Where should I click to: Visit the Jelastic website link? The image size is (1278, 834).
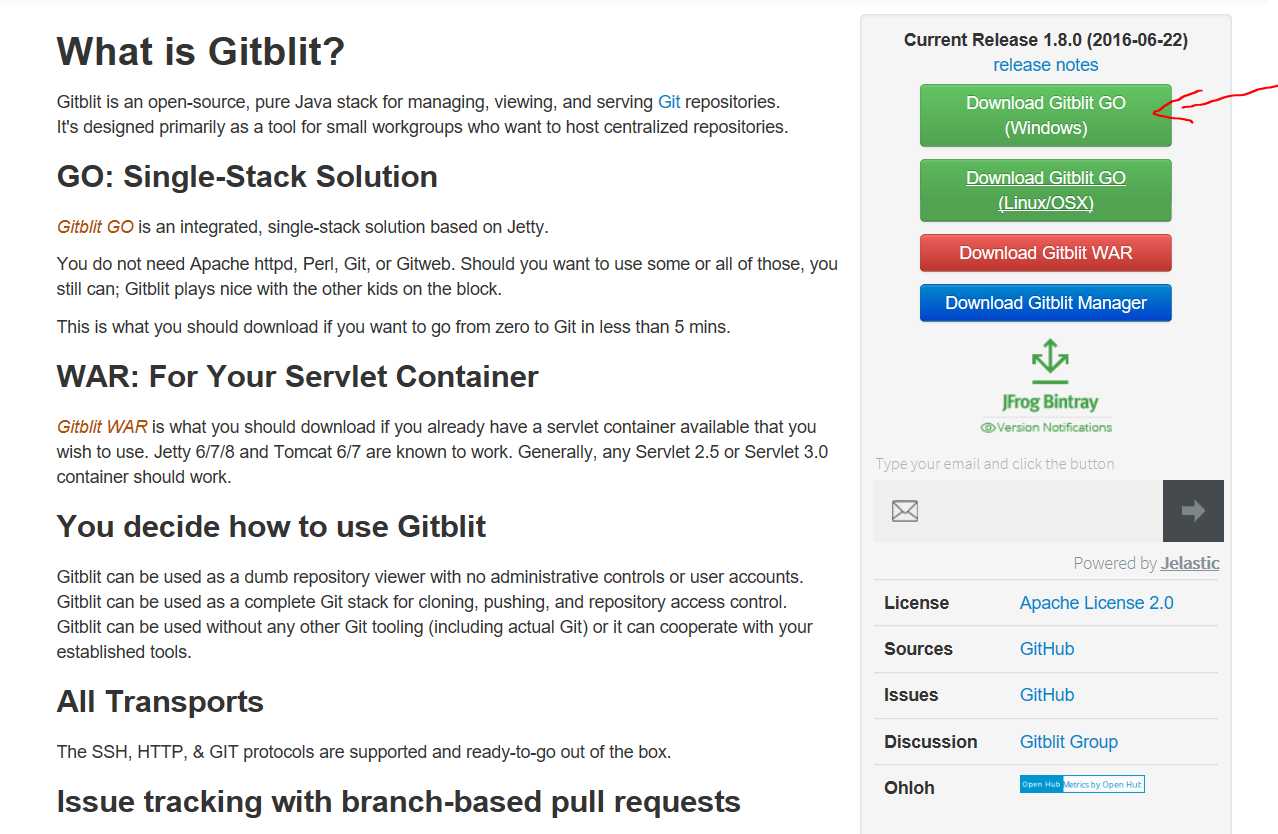click(1189, 563)
